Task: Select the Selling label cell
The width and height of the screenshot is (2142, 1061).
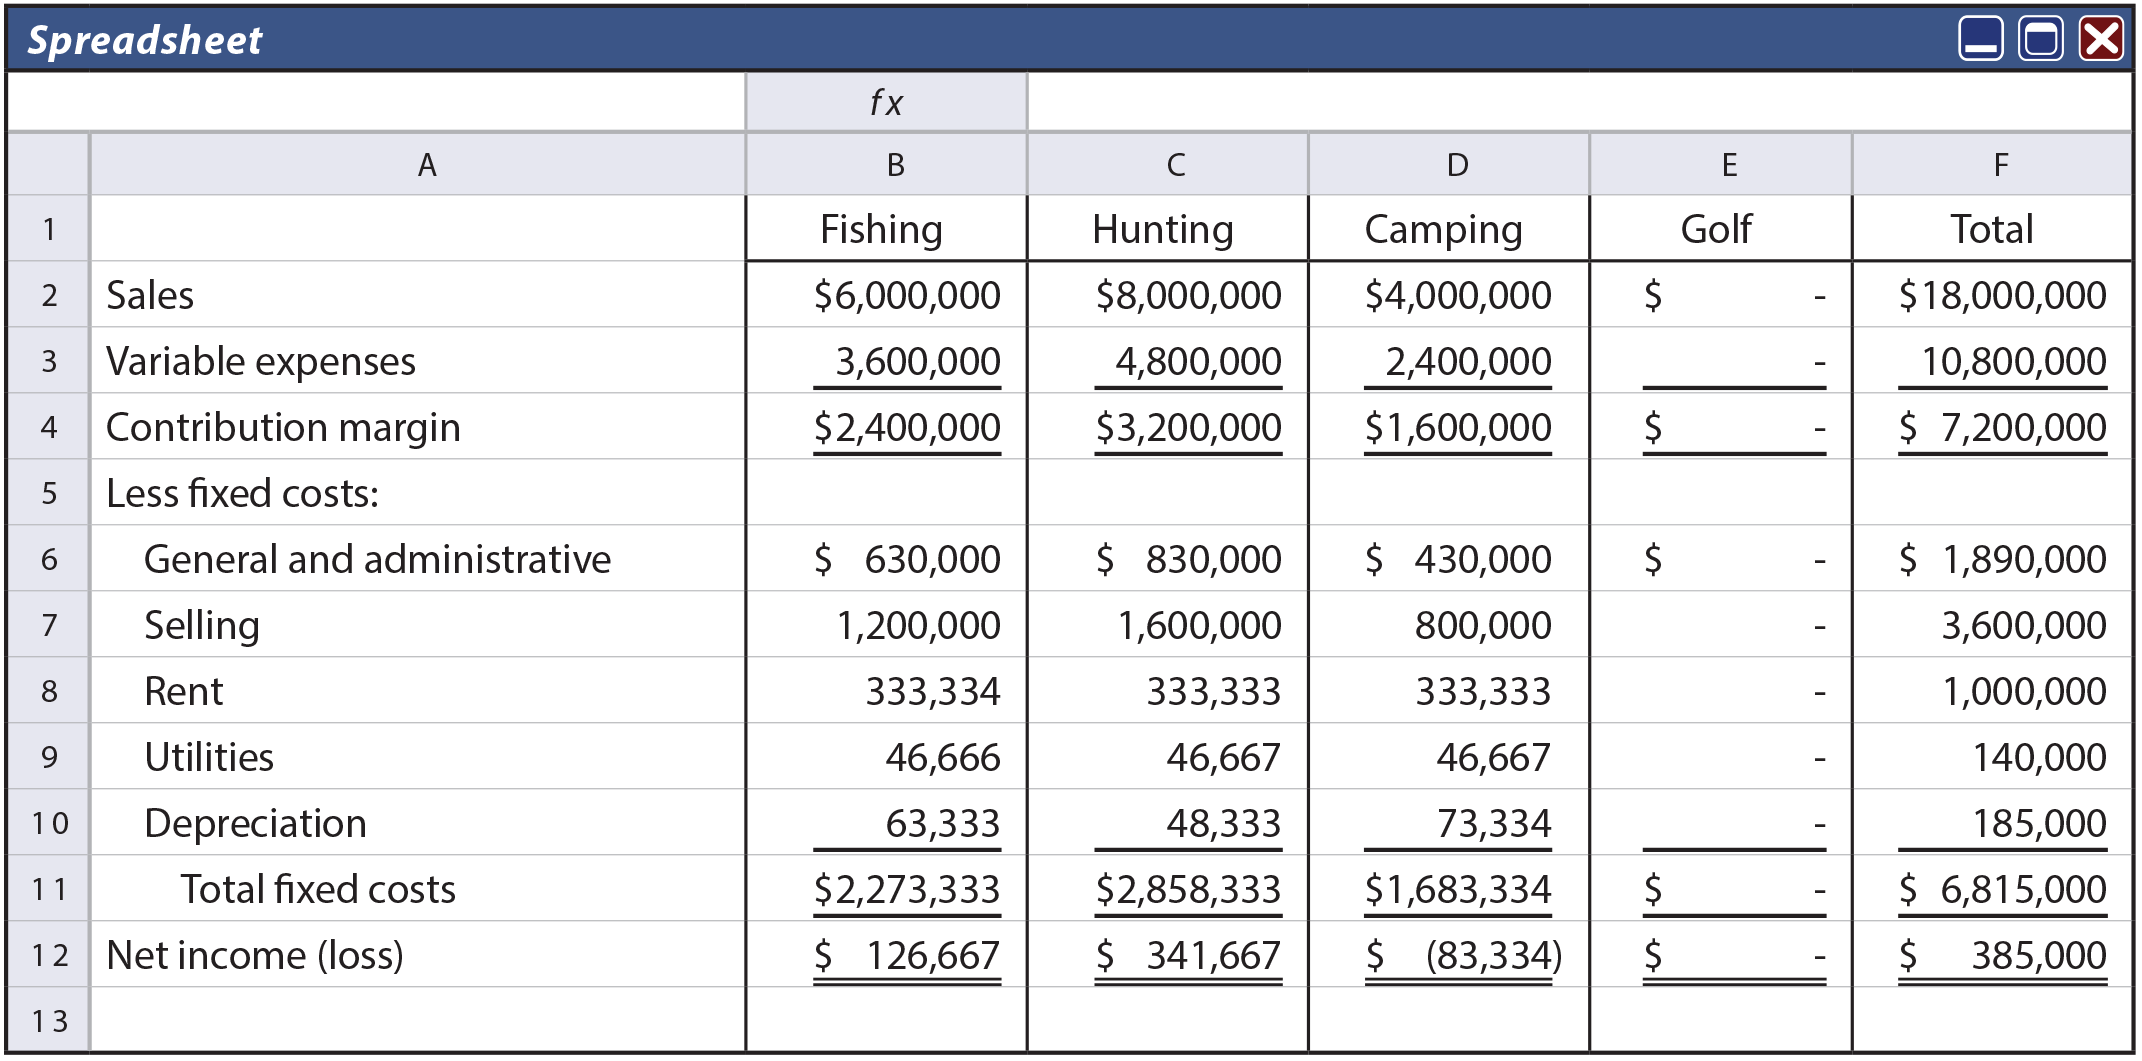Action: 418,625
